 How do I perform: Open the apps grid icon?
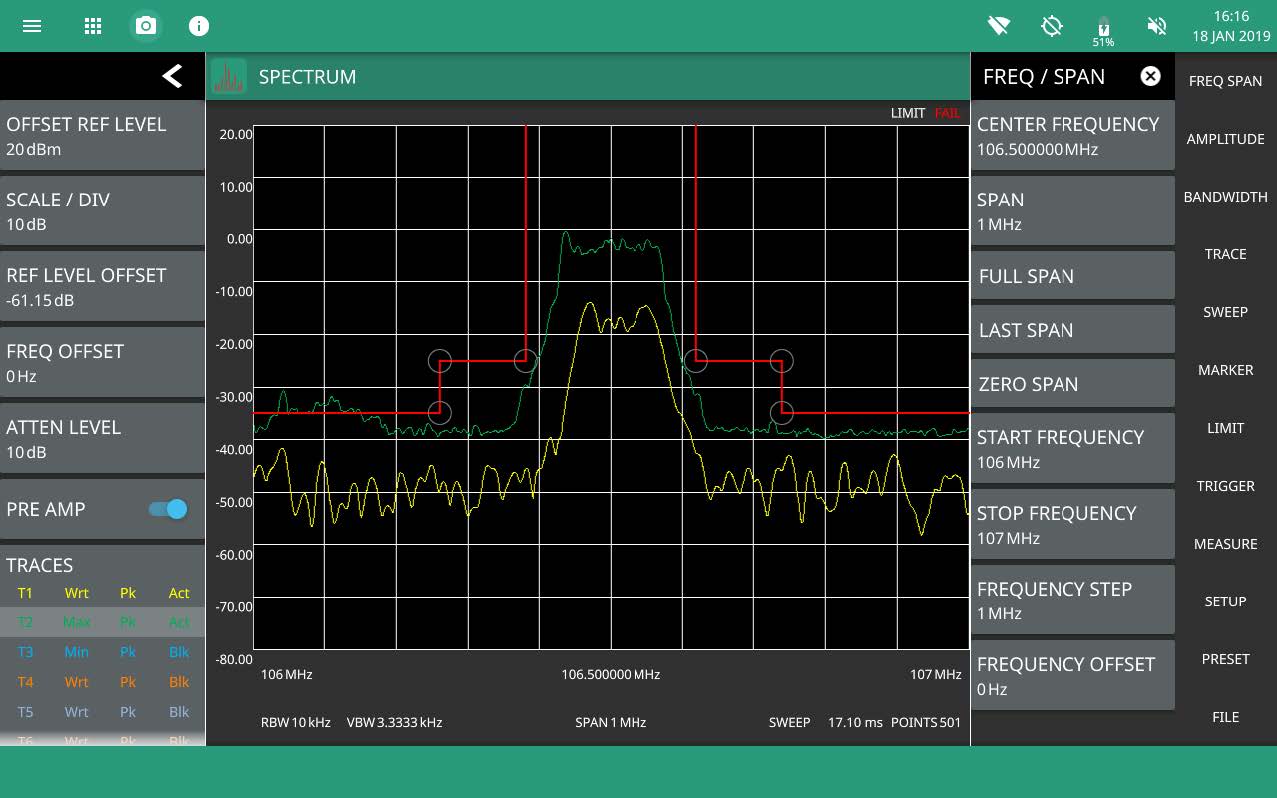[93, 26]
